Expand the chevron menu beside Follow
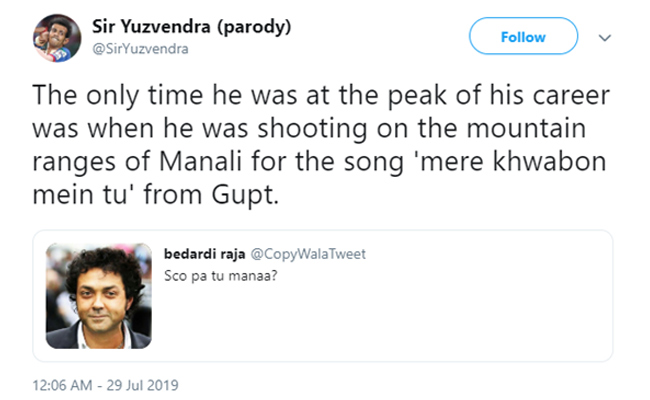The width and height of the screenshot is (650, 400). click(605, 38)
